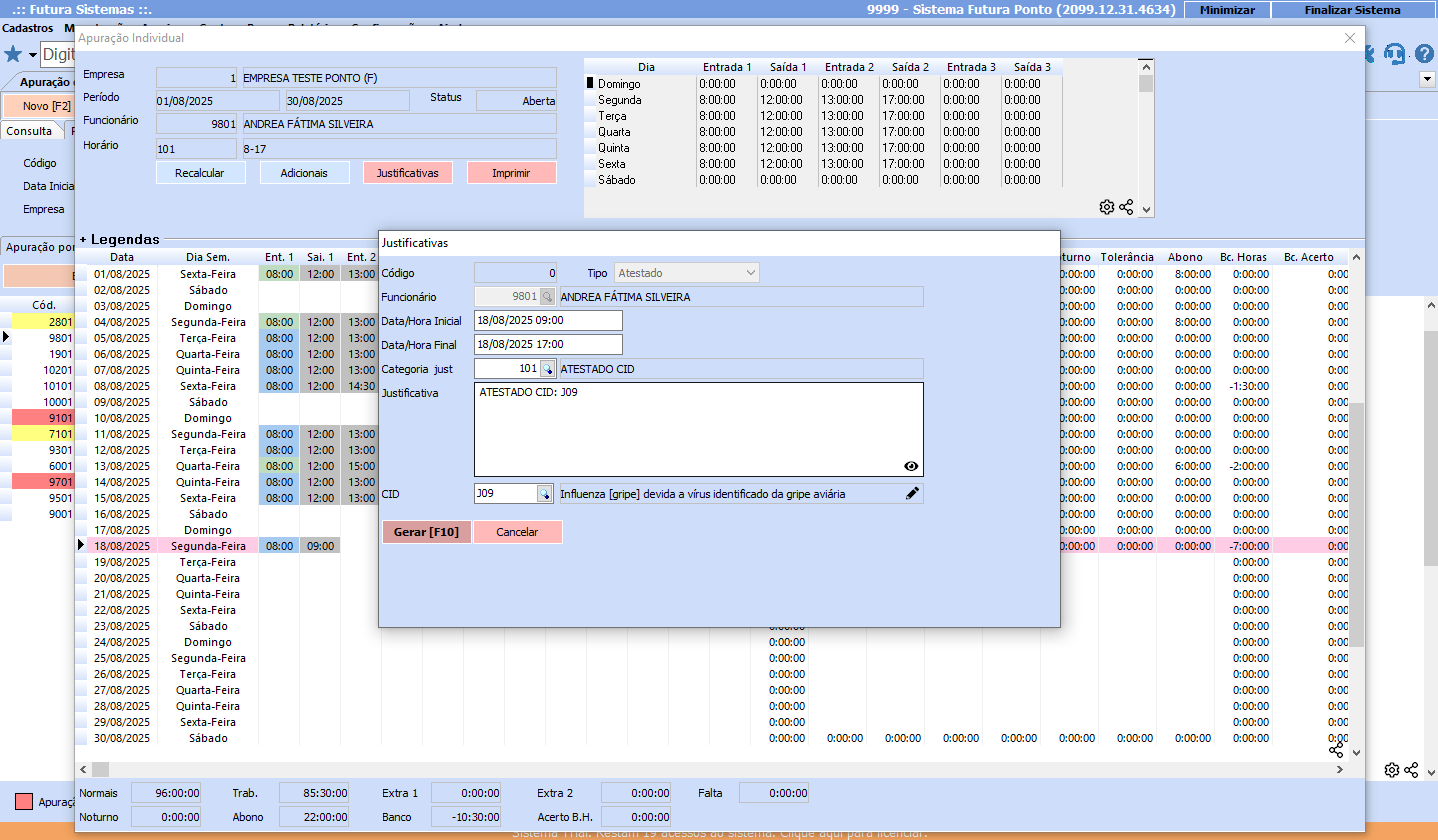1438x840 pixels.
Task: Open gear settings in weekly schedule grid
Action: pyautogui.click(x=1106, y=207)
